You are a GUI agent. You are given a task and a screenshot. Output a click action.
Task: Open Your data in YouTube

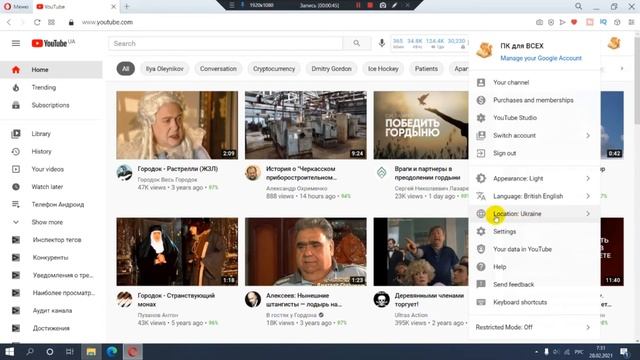(x=534, y=249)
